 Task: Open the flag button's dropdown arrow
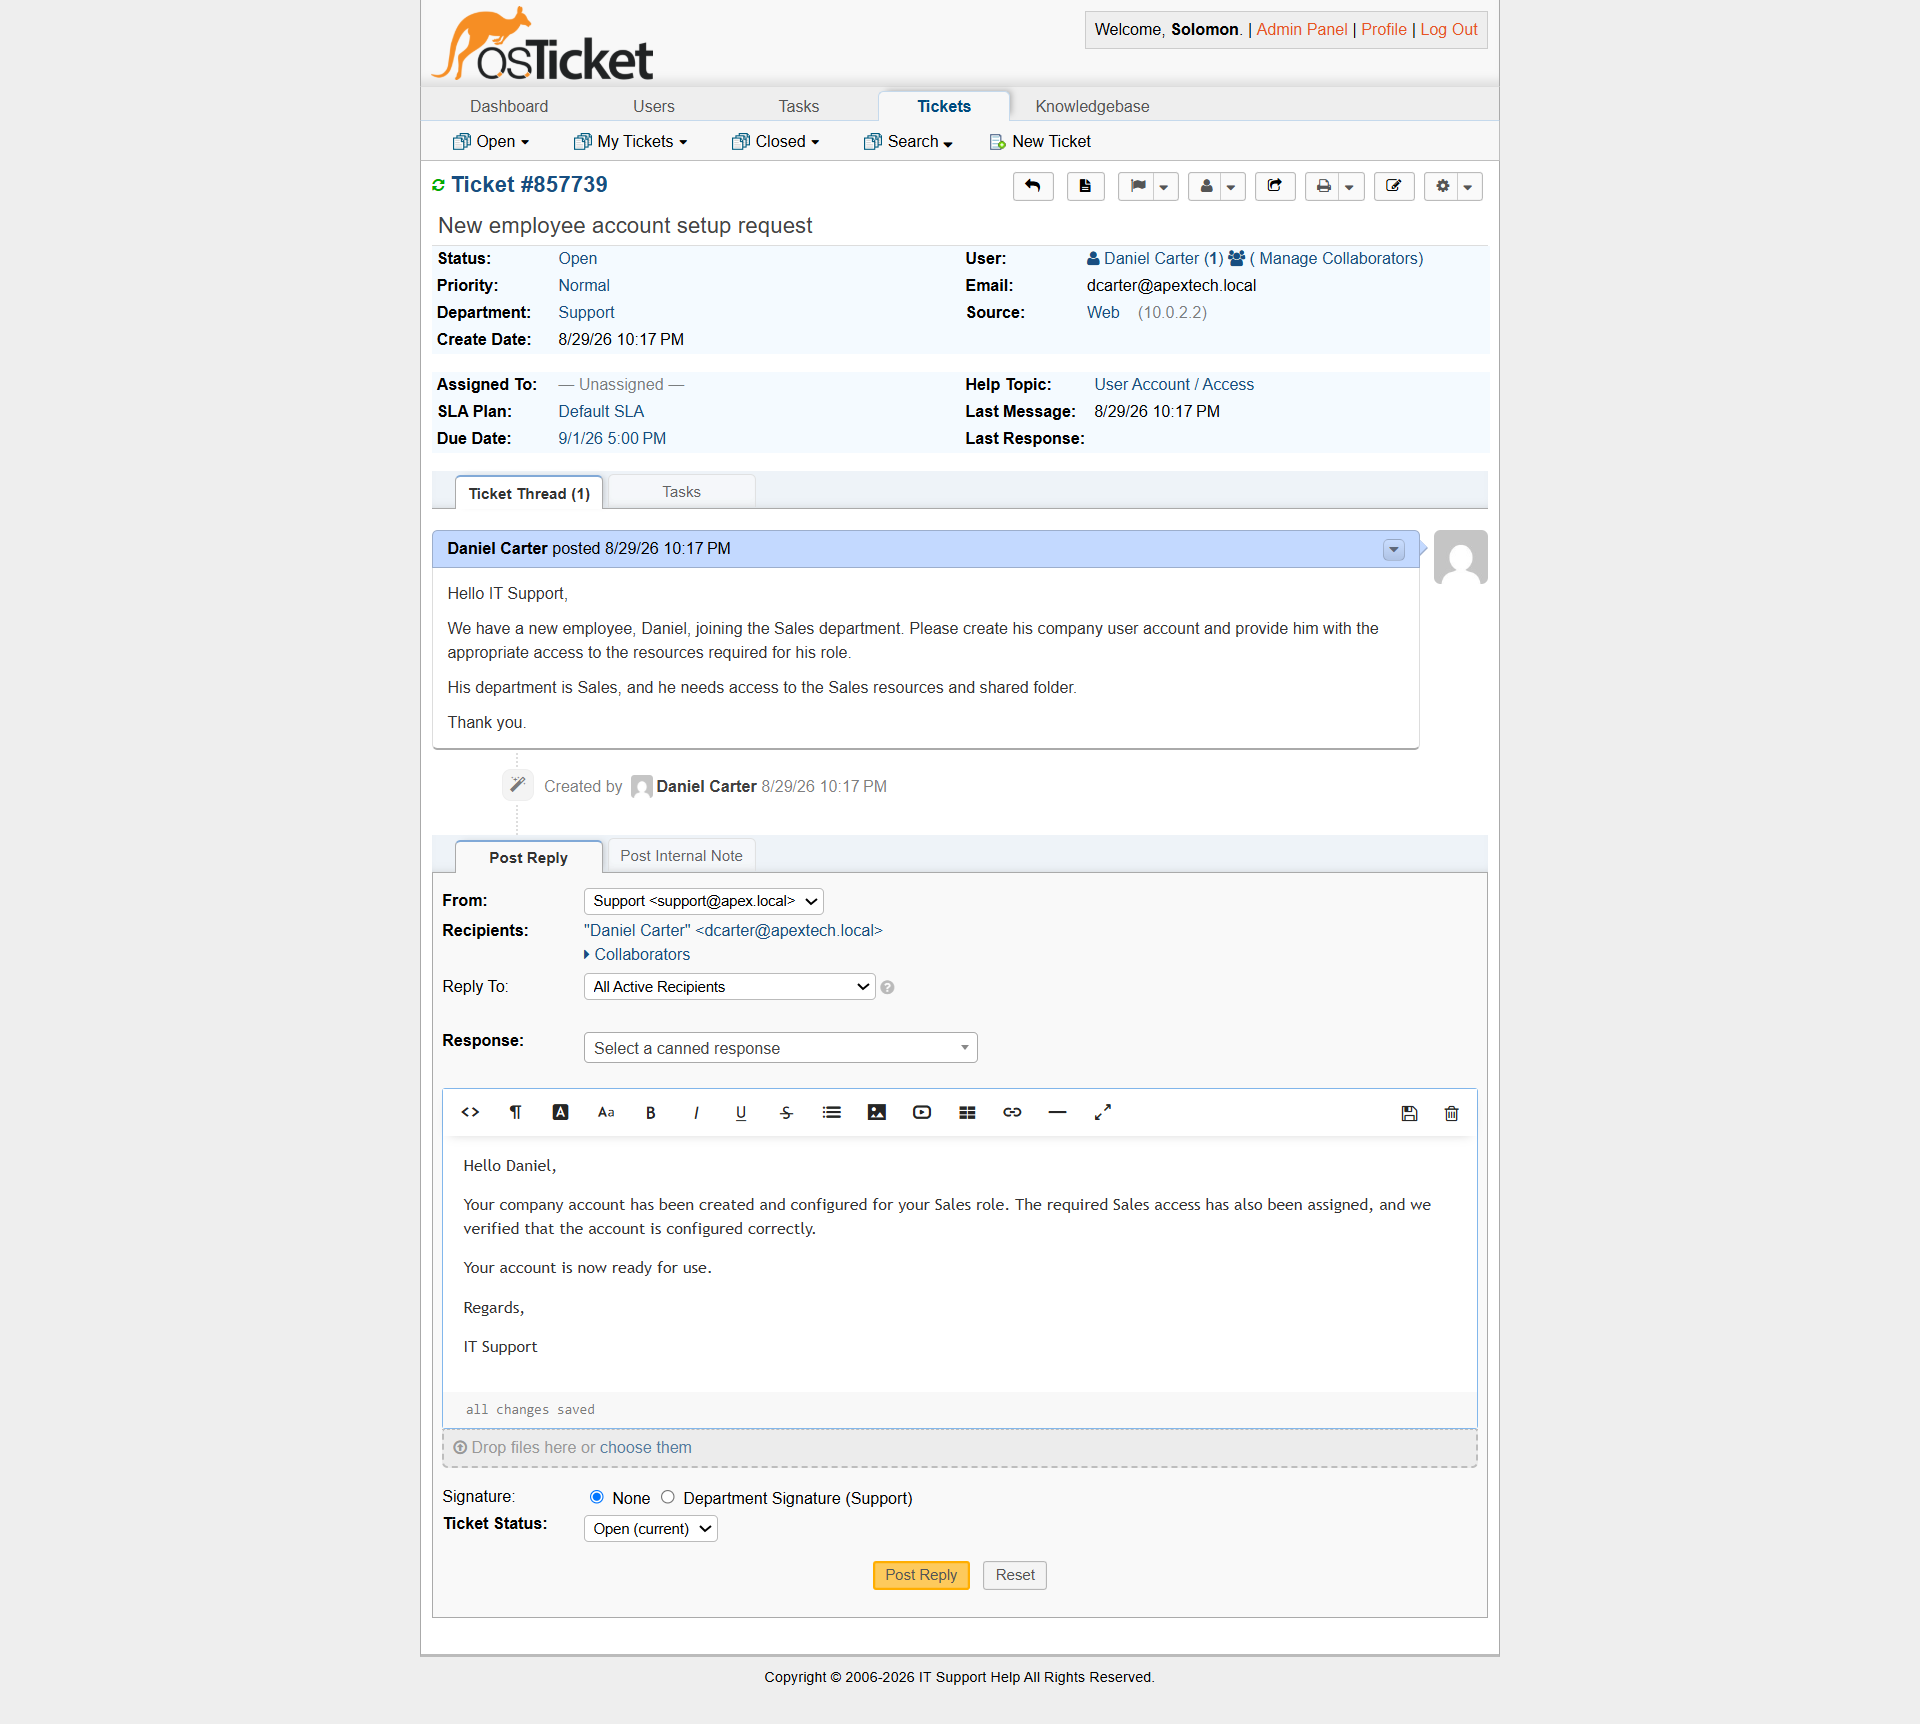coord(1165,186)
